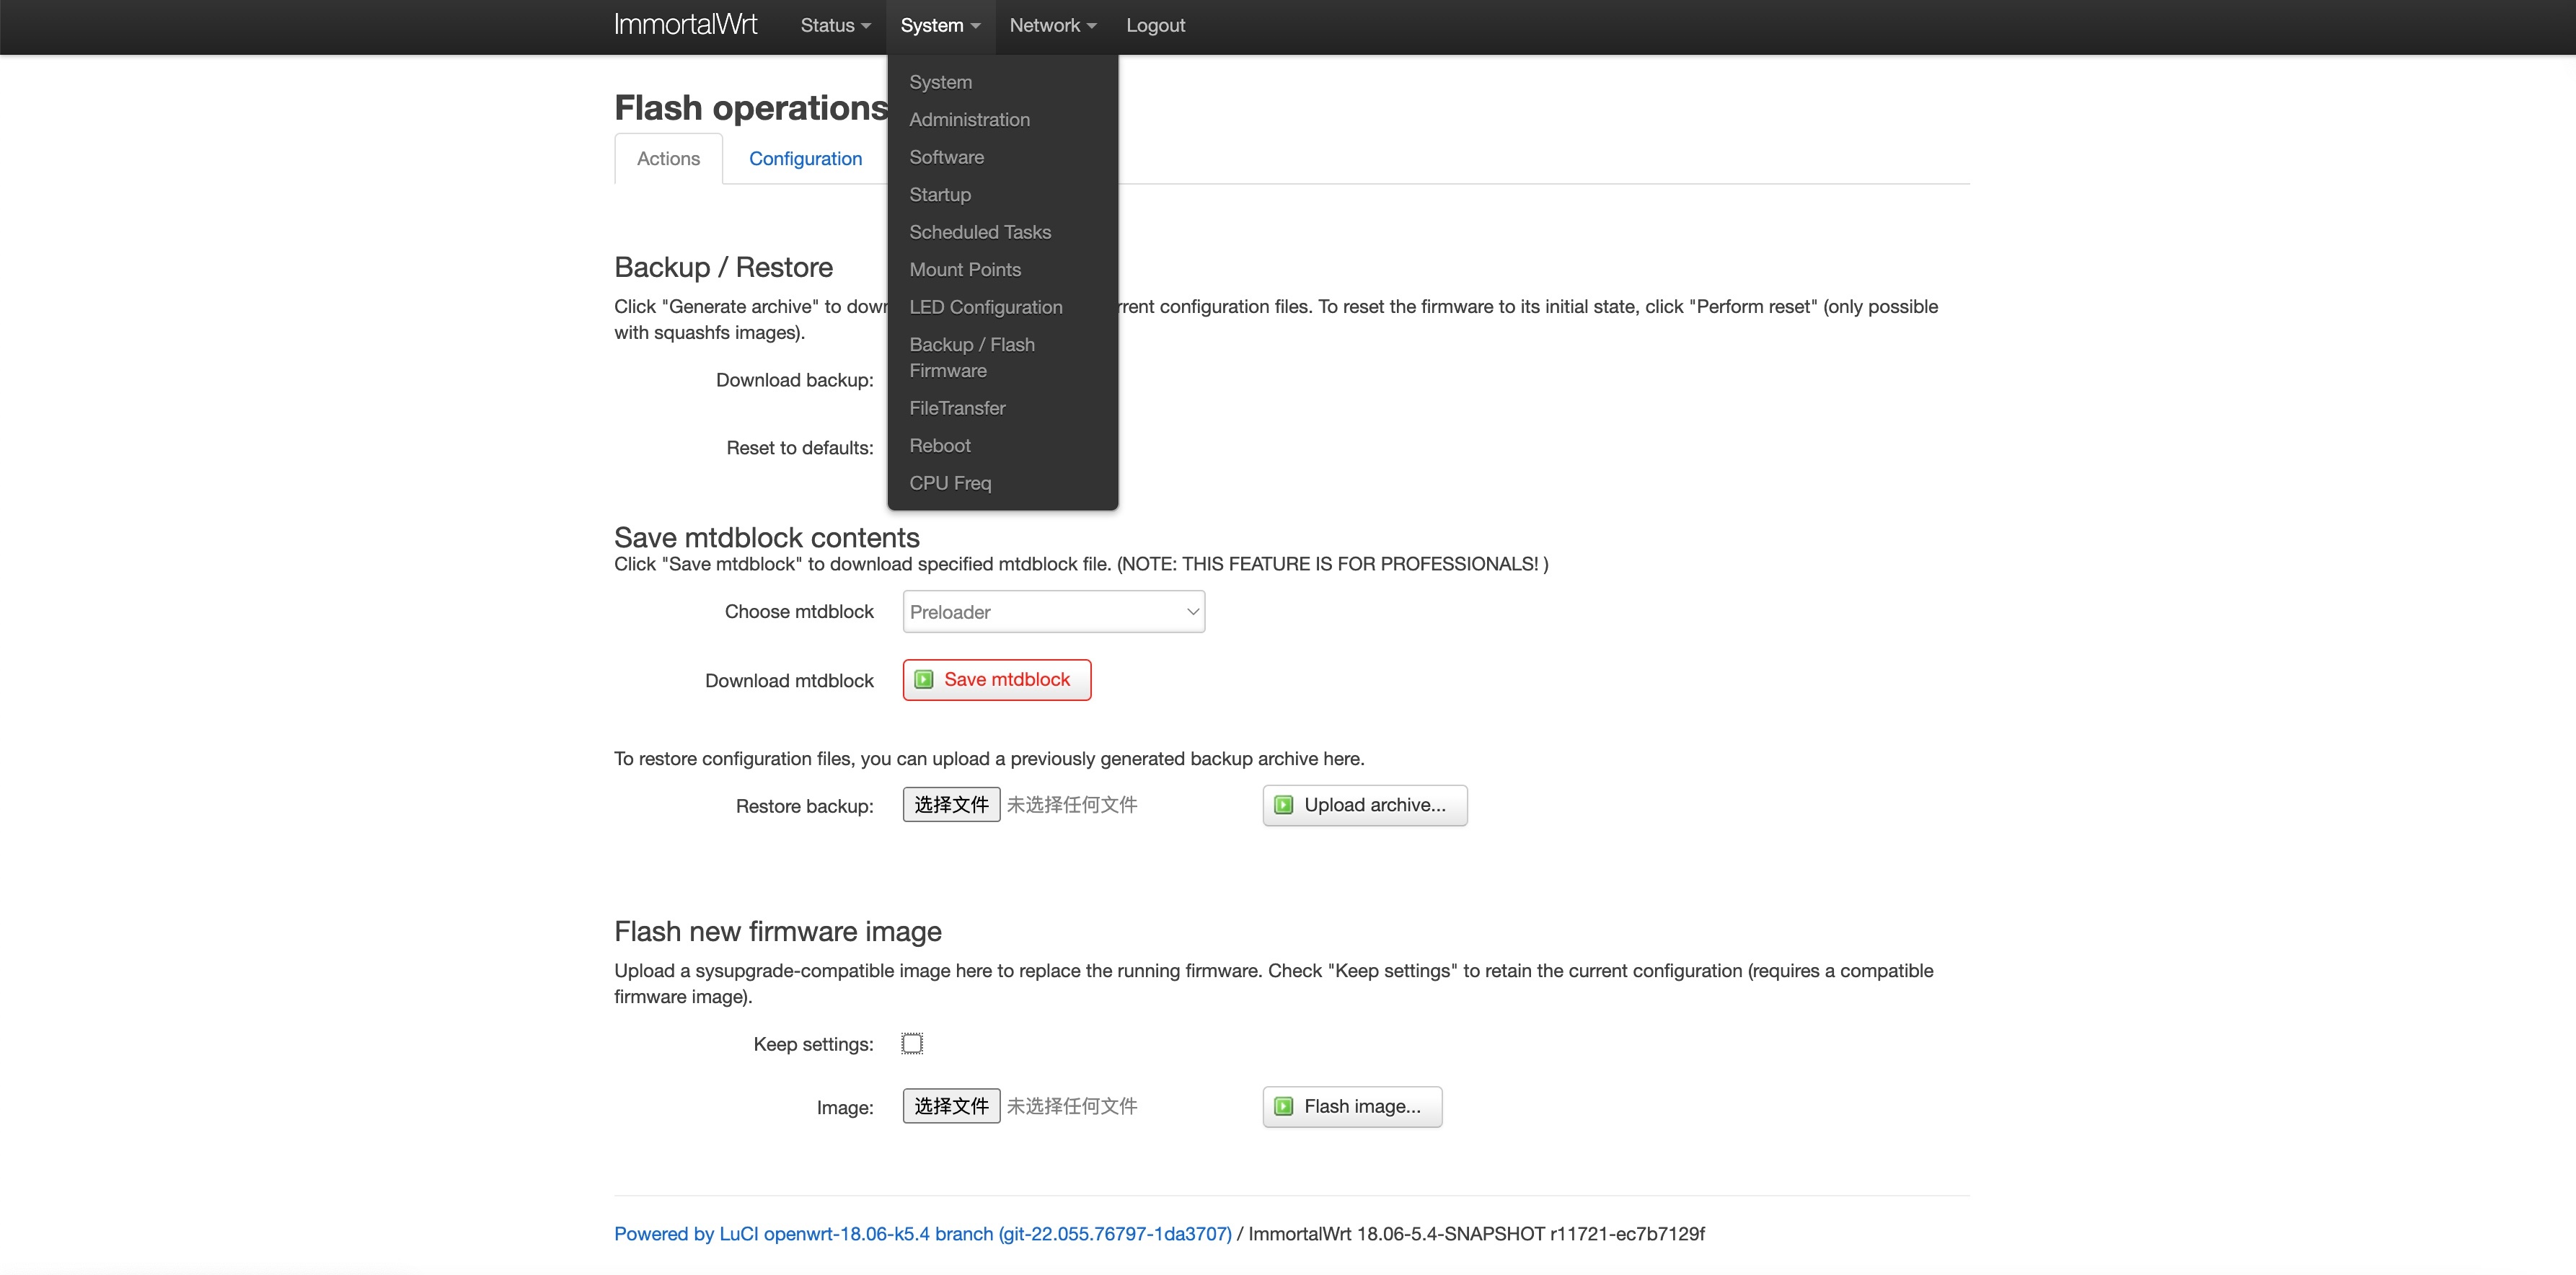The height and width of the screenshot is (1275, 2576).
Task: Open the Choose mtdblock Preloader dropdown
Action: tap(1053, 612)
